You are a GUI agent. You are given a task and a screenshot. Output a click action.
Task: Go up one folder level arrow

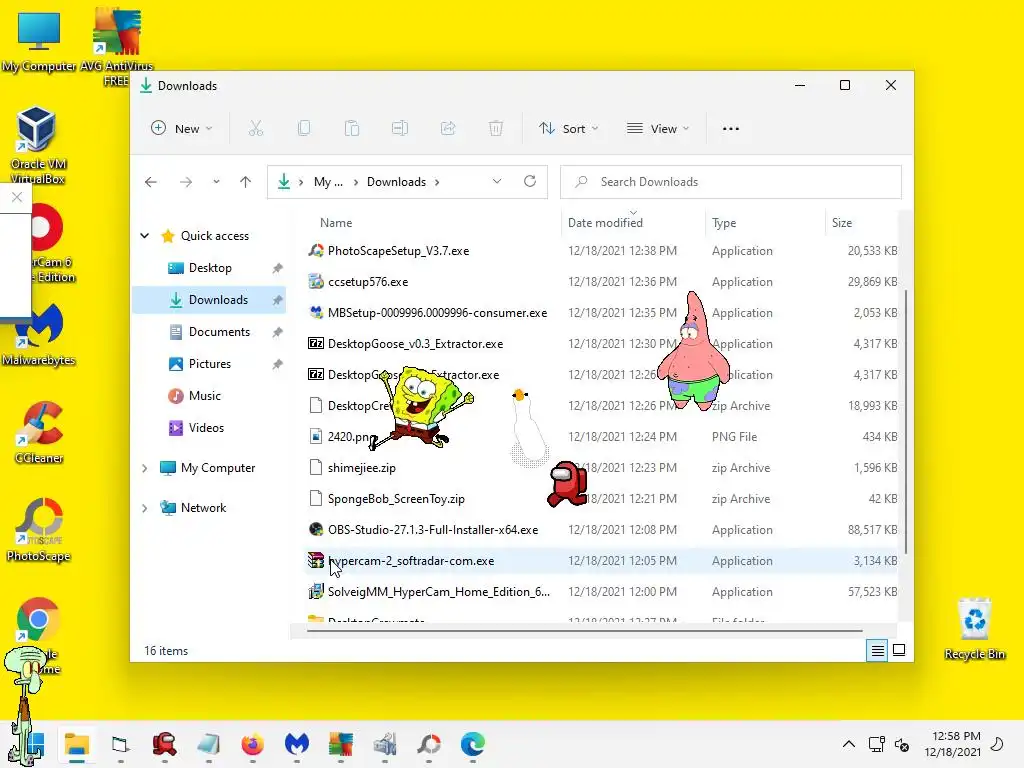[246, 182]
